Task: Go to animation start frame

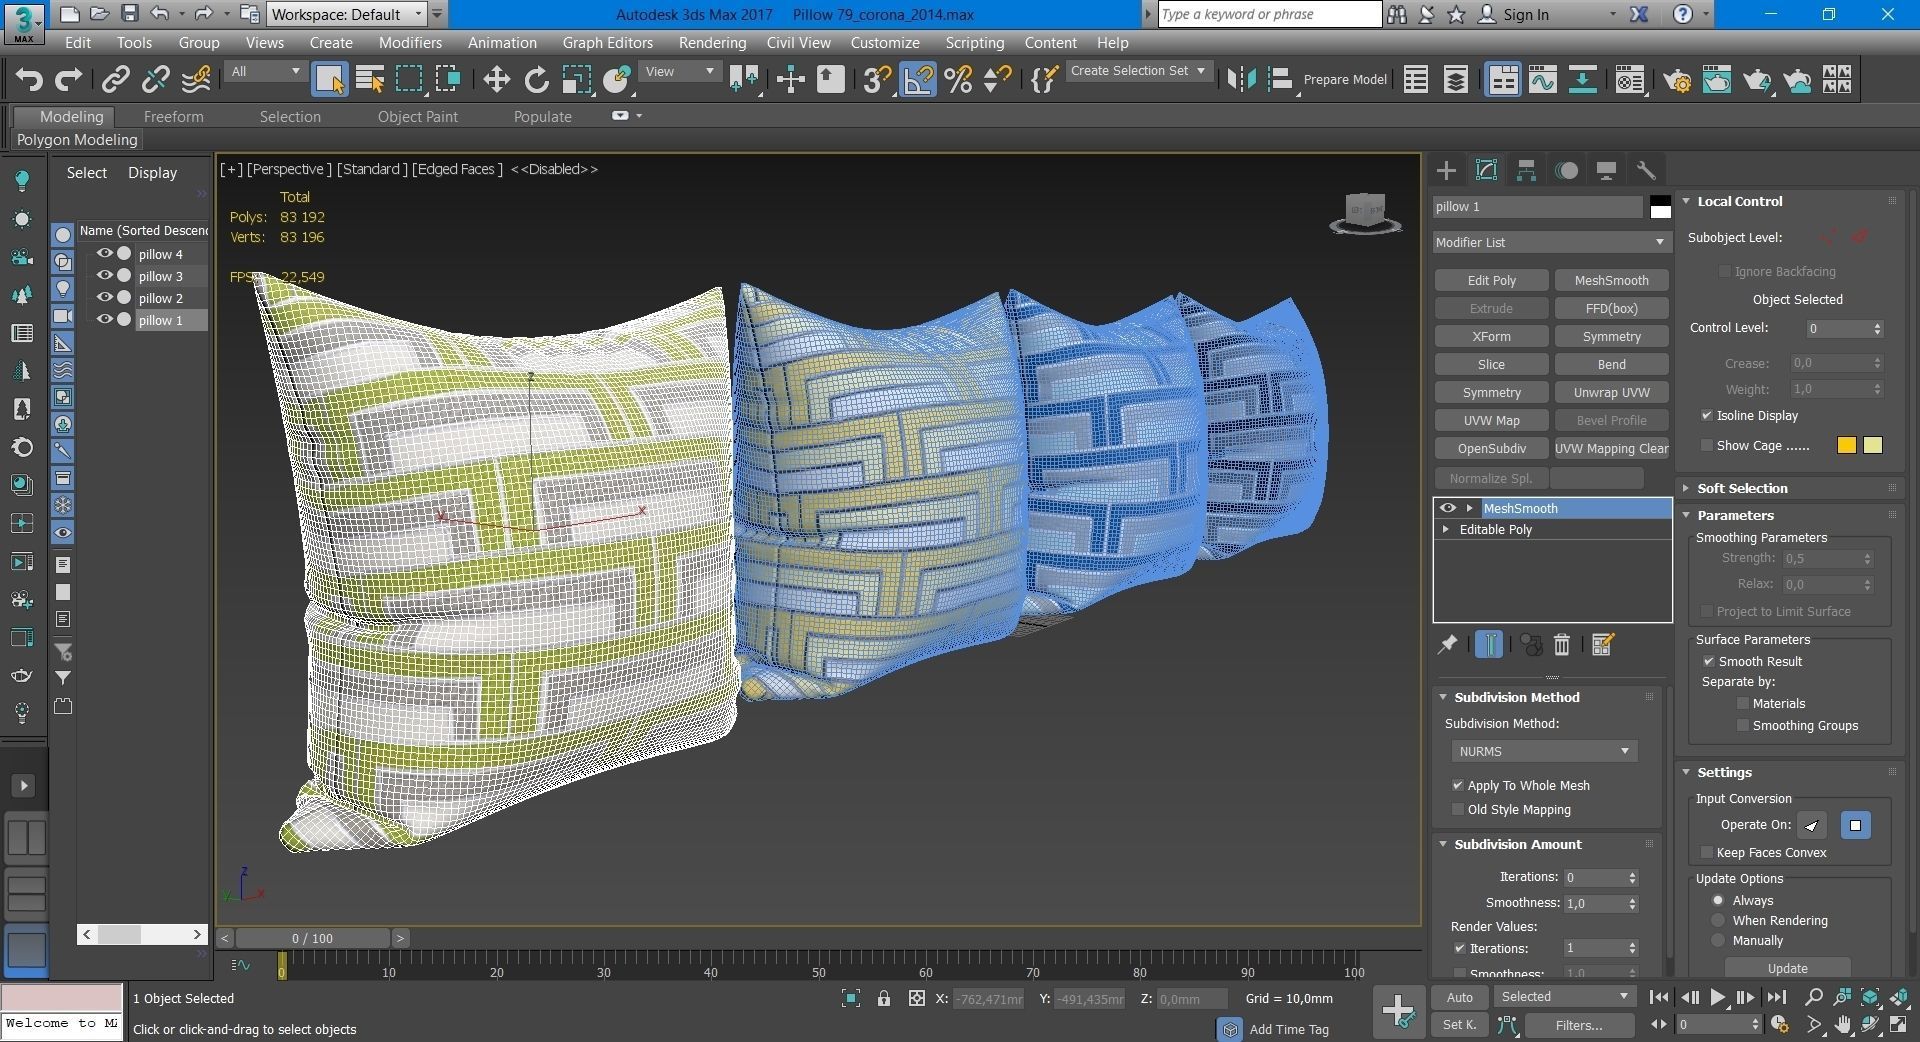Action: point(1659,997)
